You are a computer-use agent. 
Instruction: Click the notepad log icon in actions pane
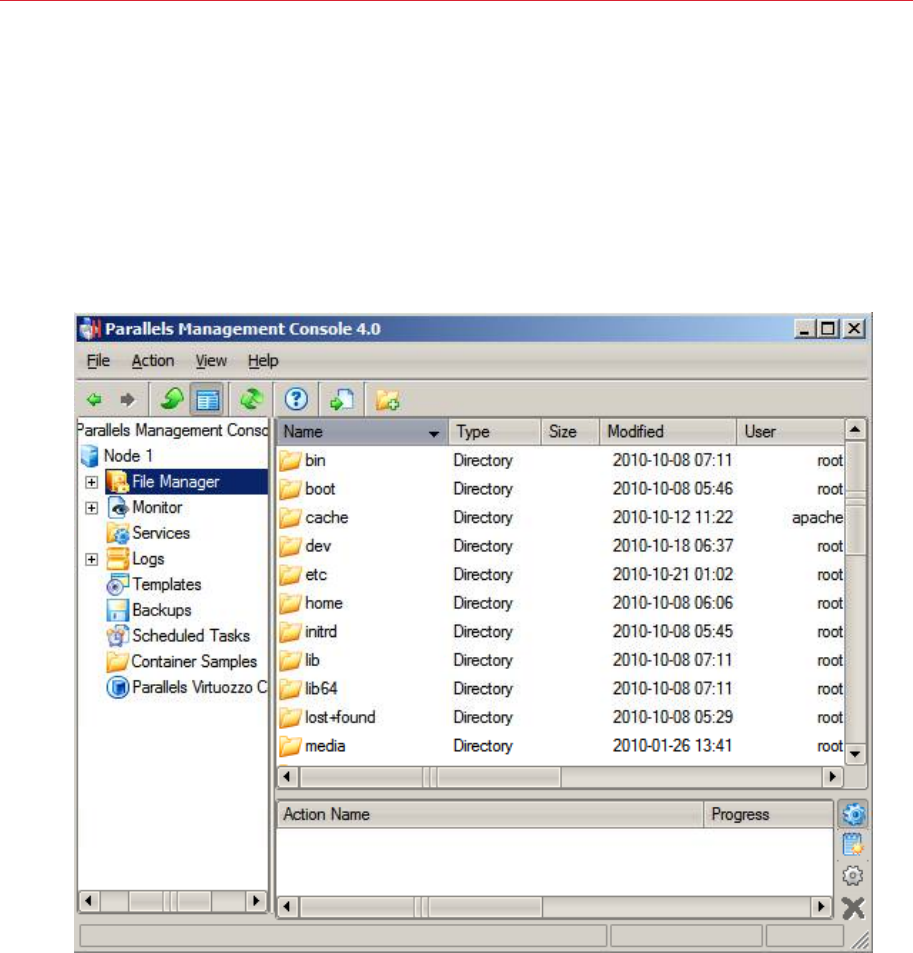[x=853, y=845]
